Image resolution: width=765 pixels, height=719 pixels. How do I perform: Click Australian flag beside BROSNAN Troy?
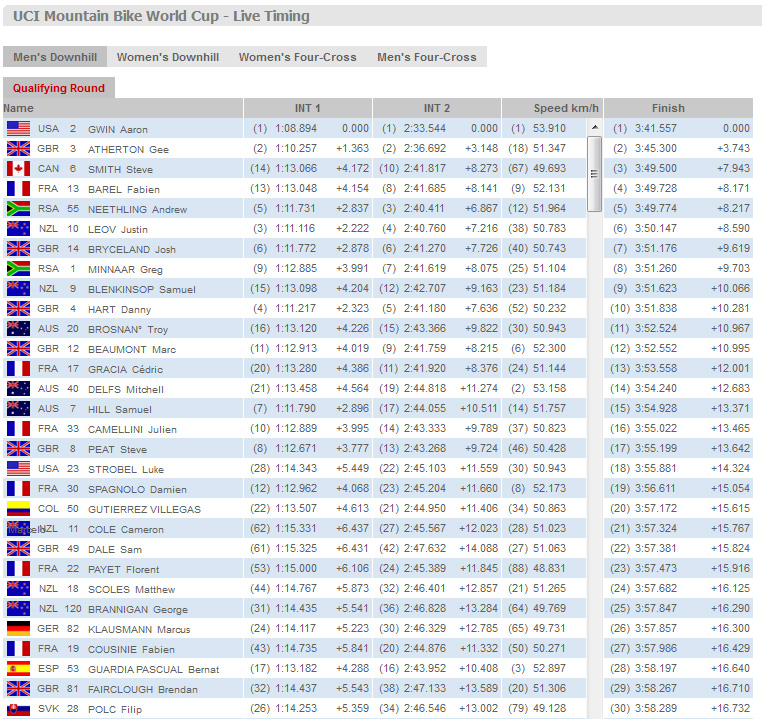tap(19, 329)
